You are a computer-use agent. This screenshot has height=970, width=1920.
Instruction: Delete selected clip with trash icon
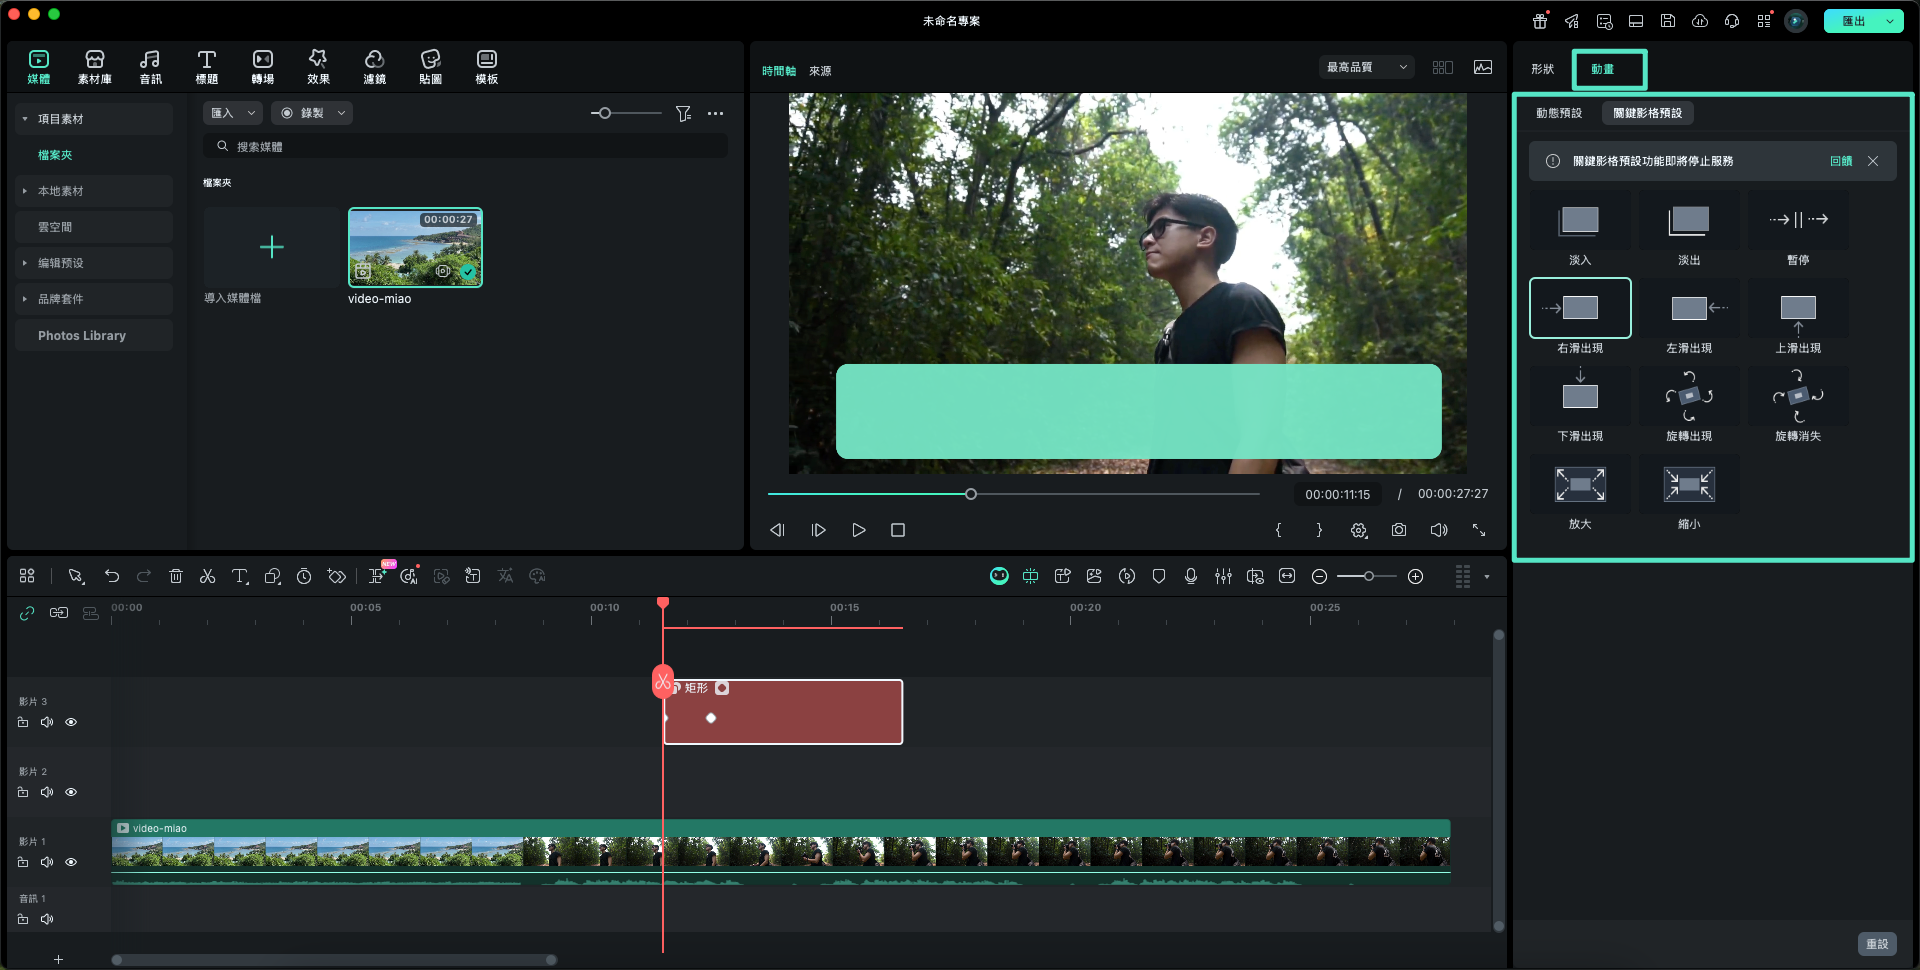pos(176,576)
